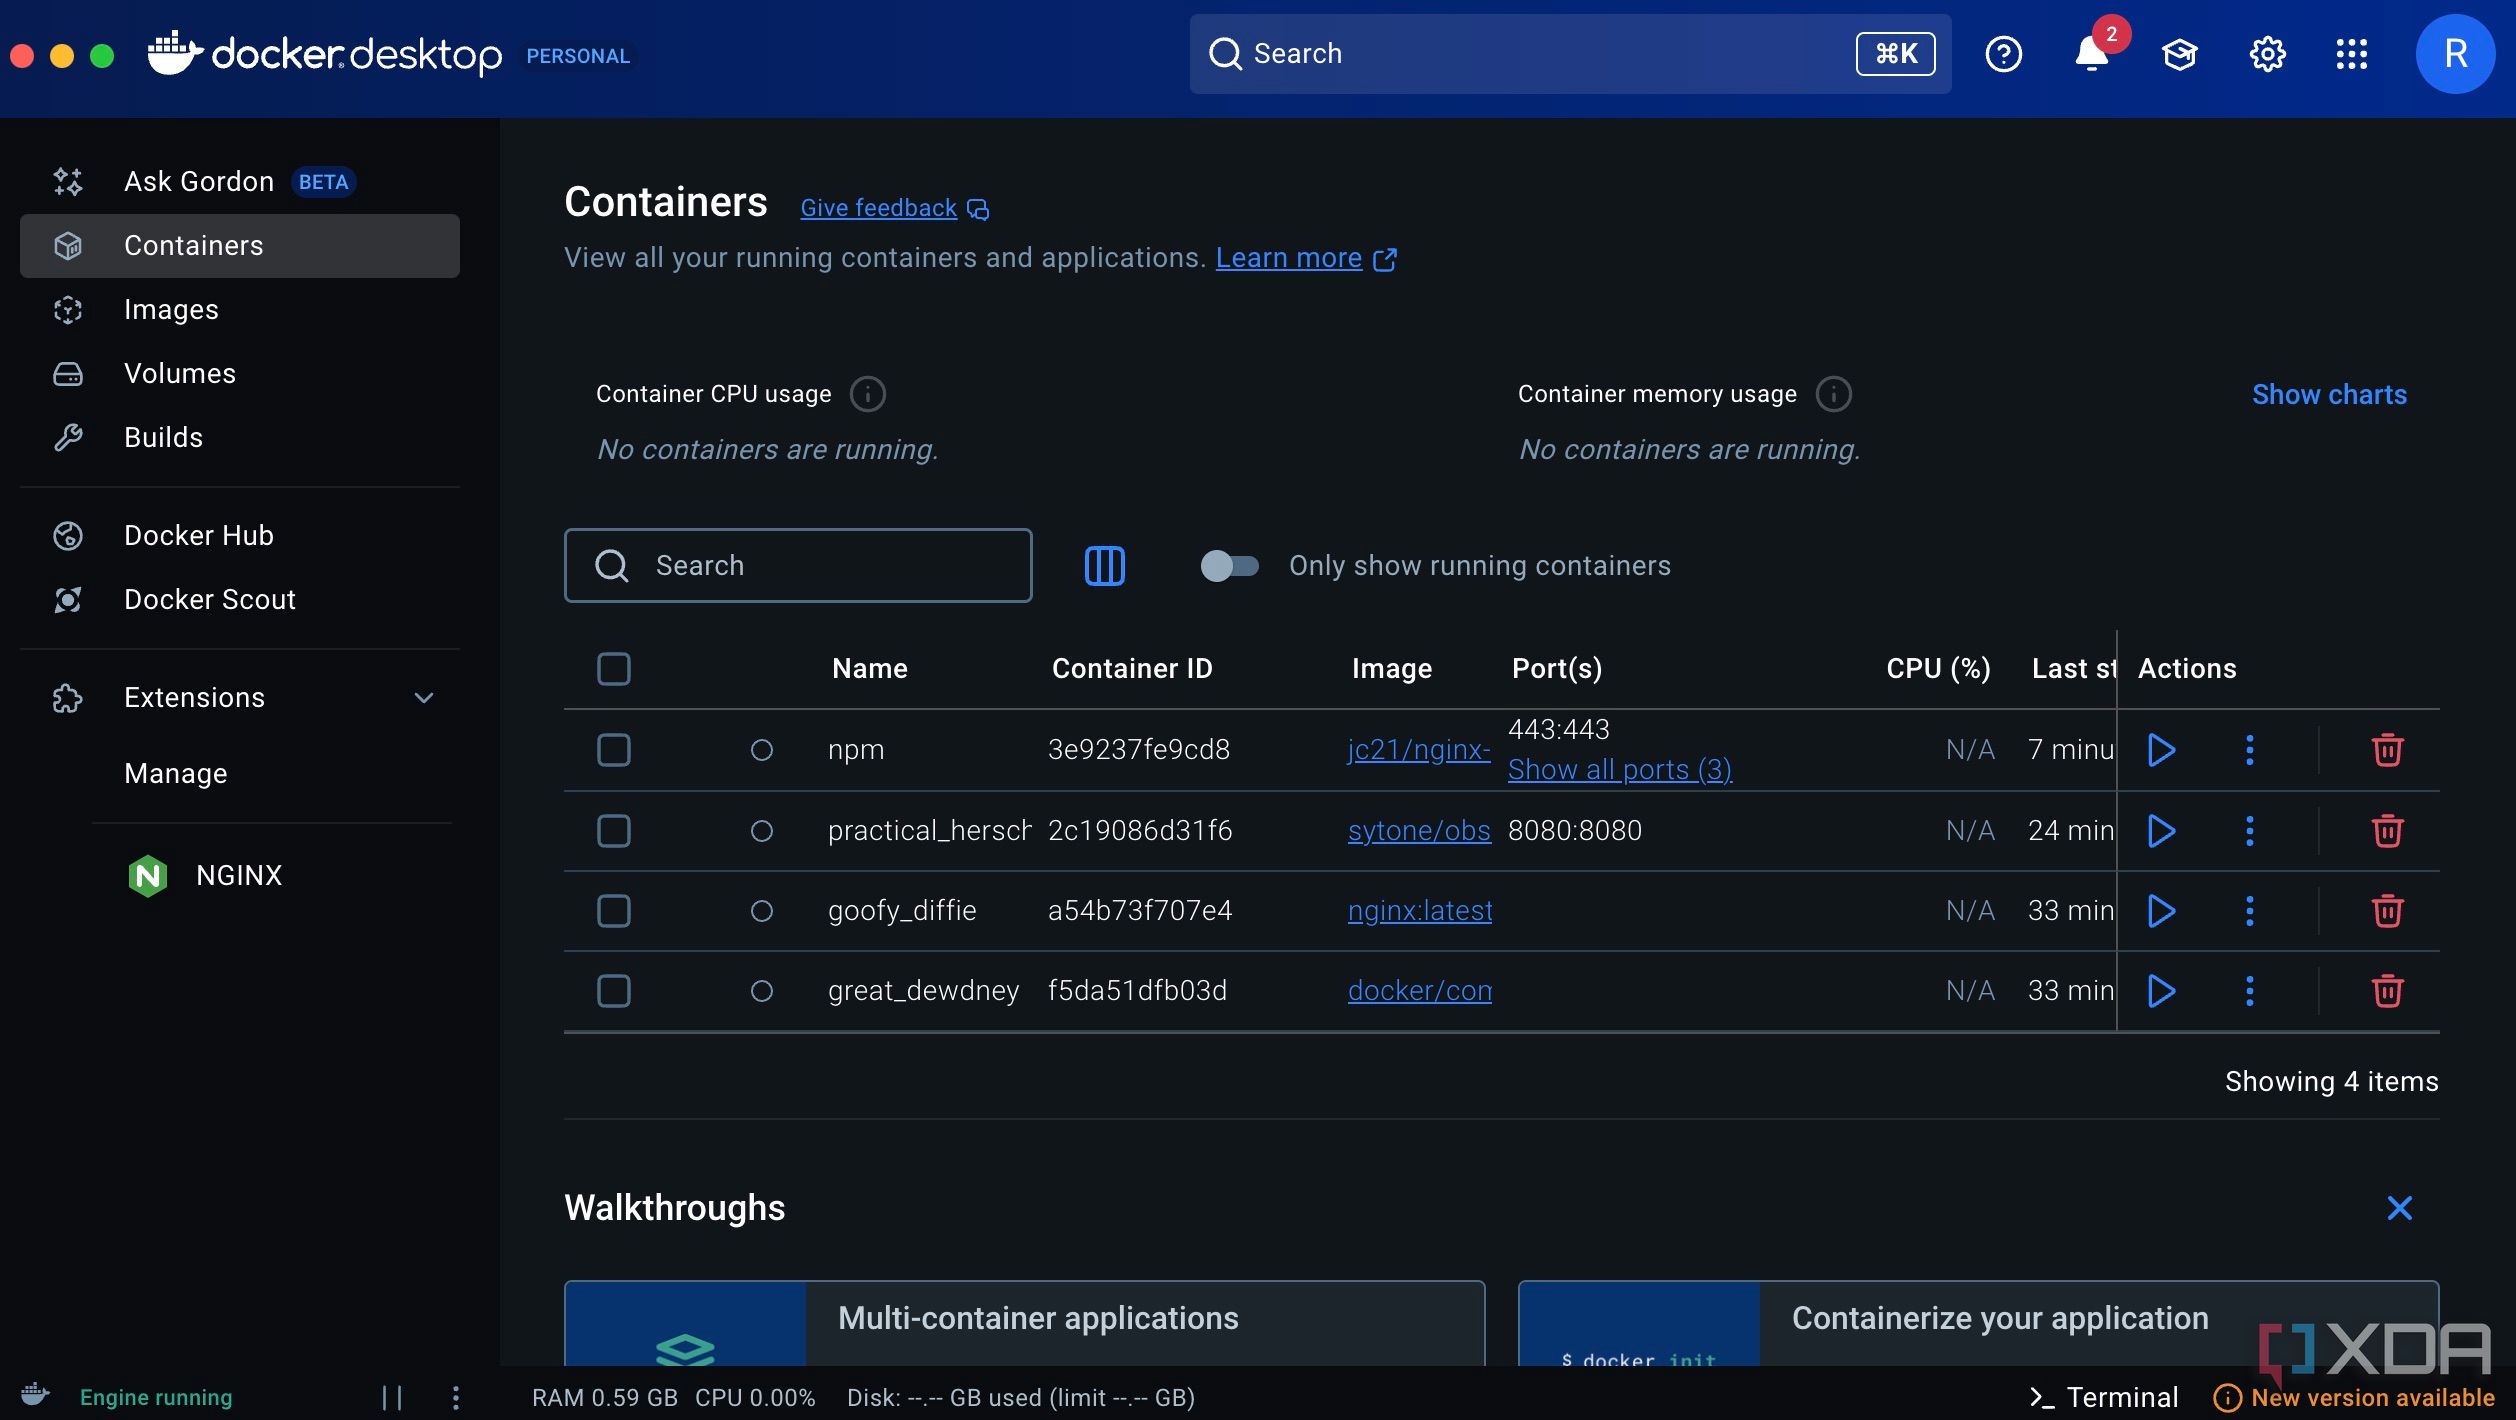Click Show charts

(x=2329, y=395)
